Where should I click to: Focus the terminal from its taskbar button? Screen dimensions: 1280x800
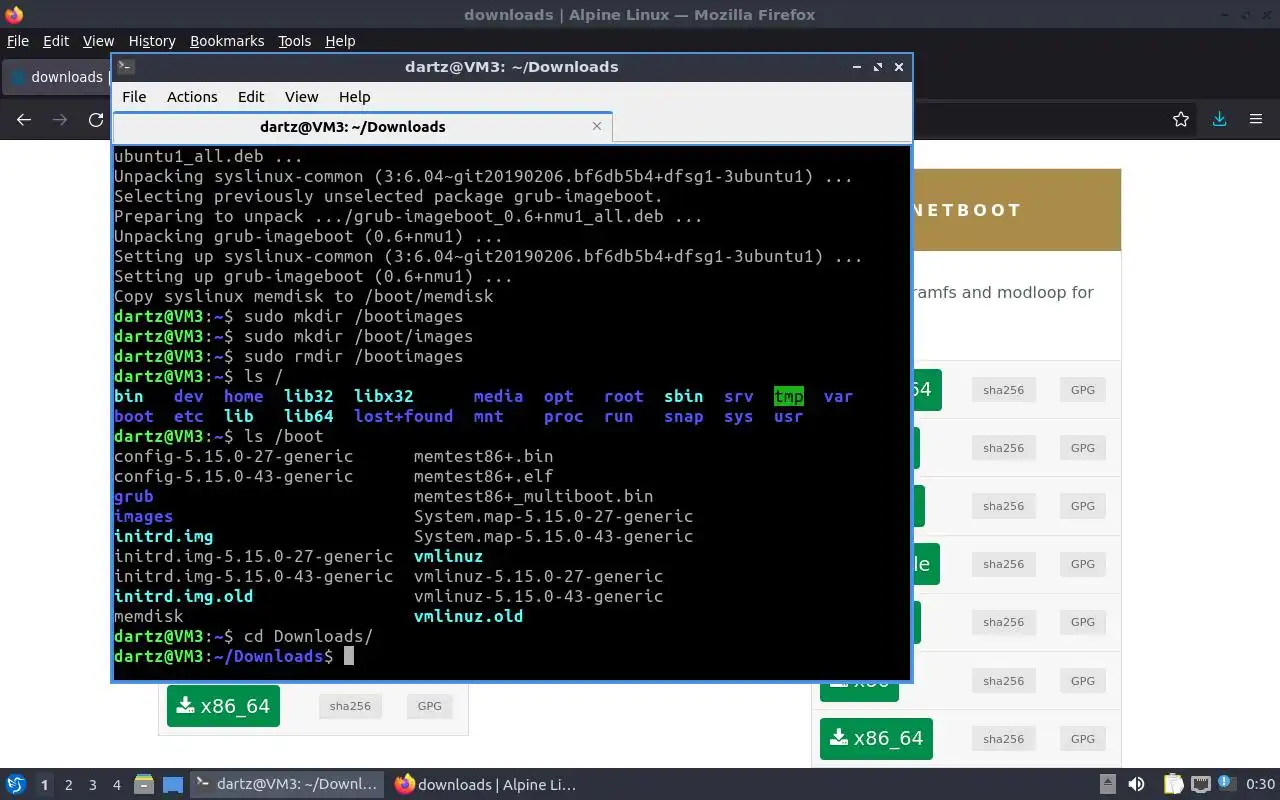(x=288, y=784)
